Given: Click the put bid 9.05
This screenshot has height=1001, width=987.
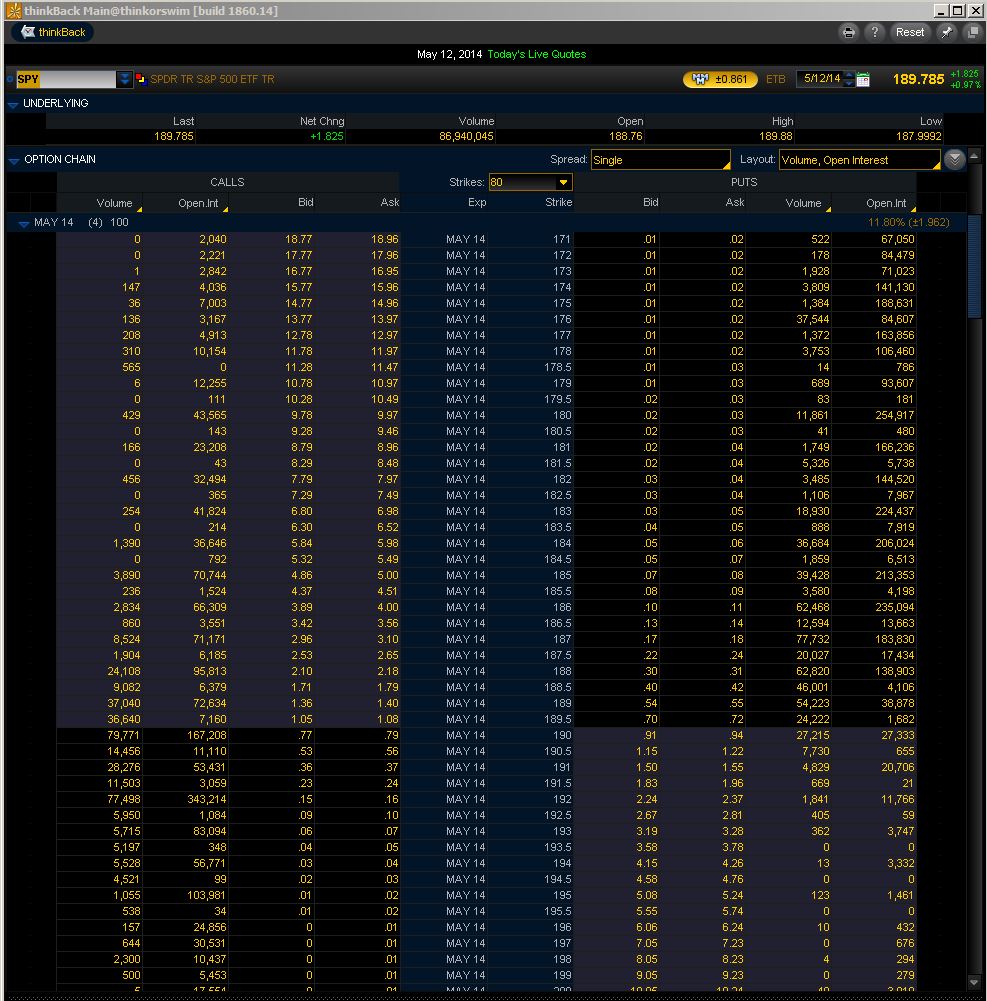Looking at the screenshot, I should click(x=647, y=975).
